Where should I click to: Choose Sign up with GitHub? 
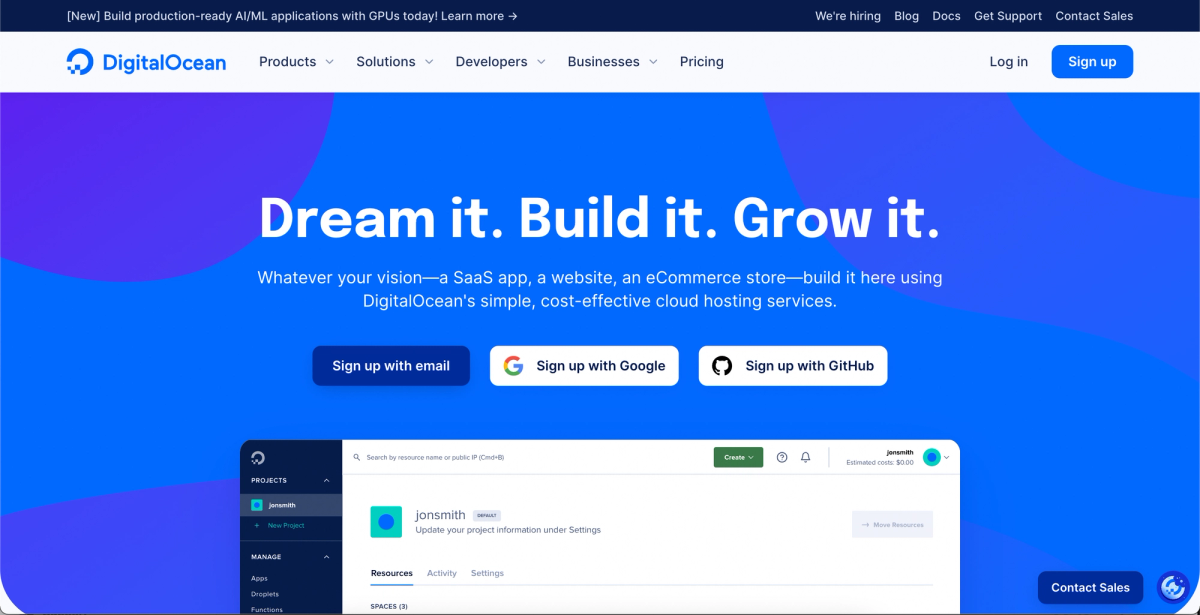(793, 366)
